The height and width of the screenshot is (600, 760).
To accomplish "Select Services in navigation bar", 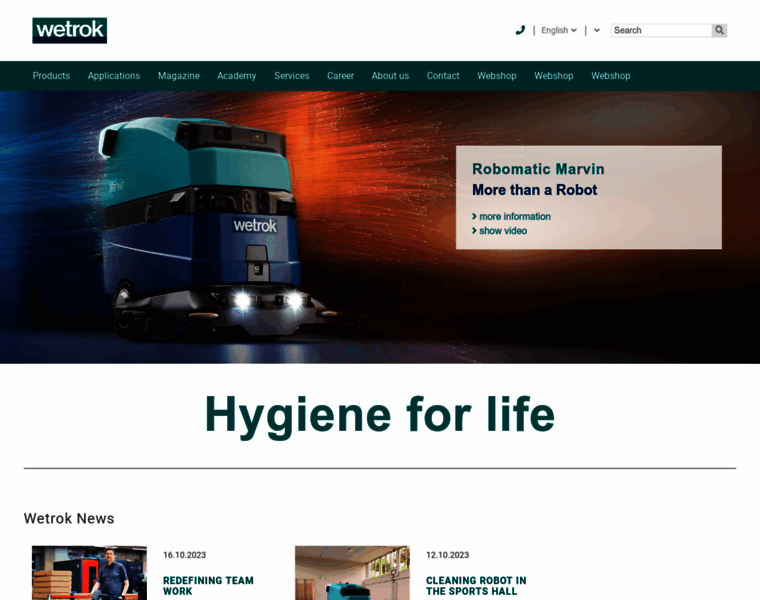I will [291, 76].
